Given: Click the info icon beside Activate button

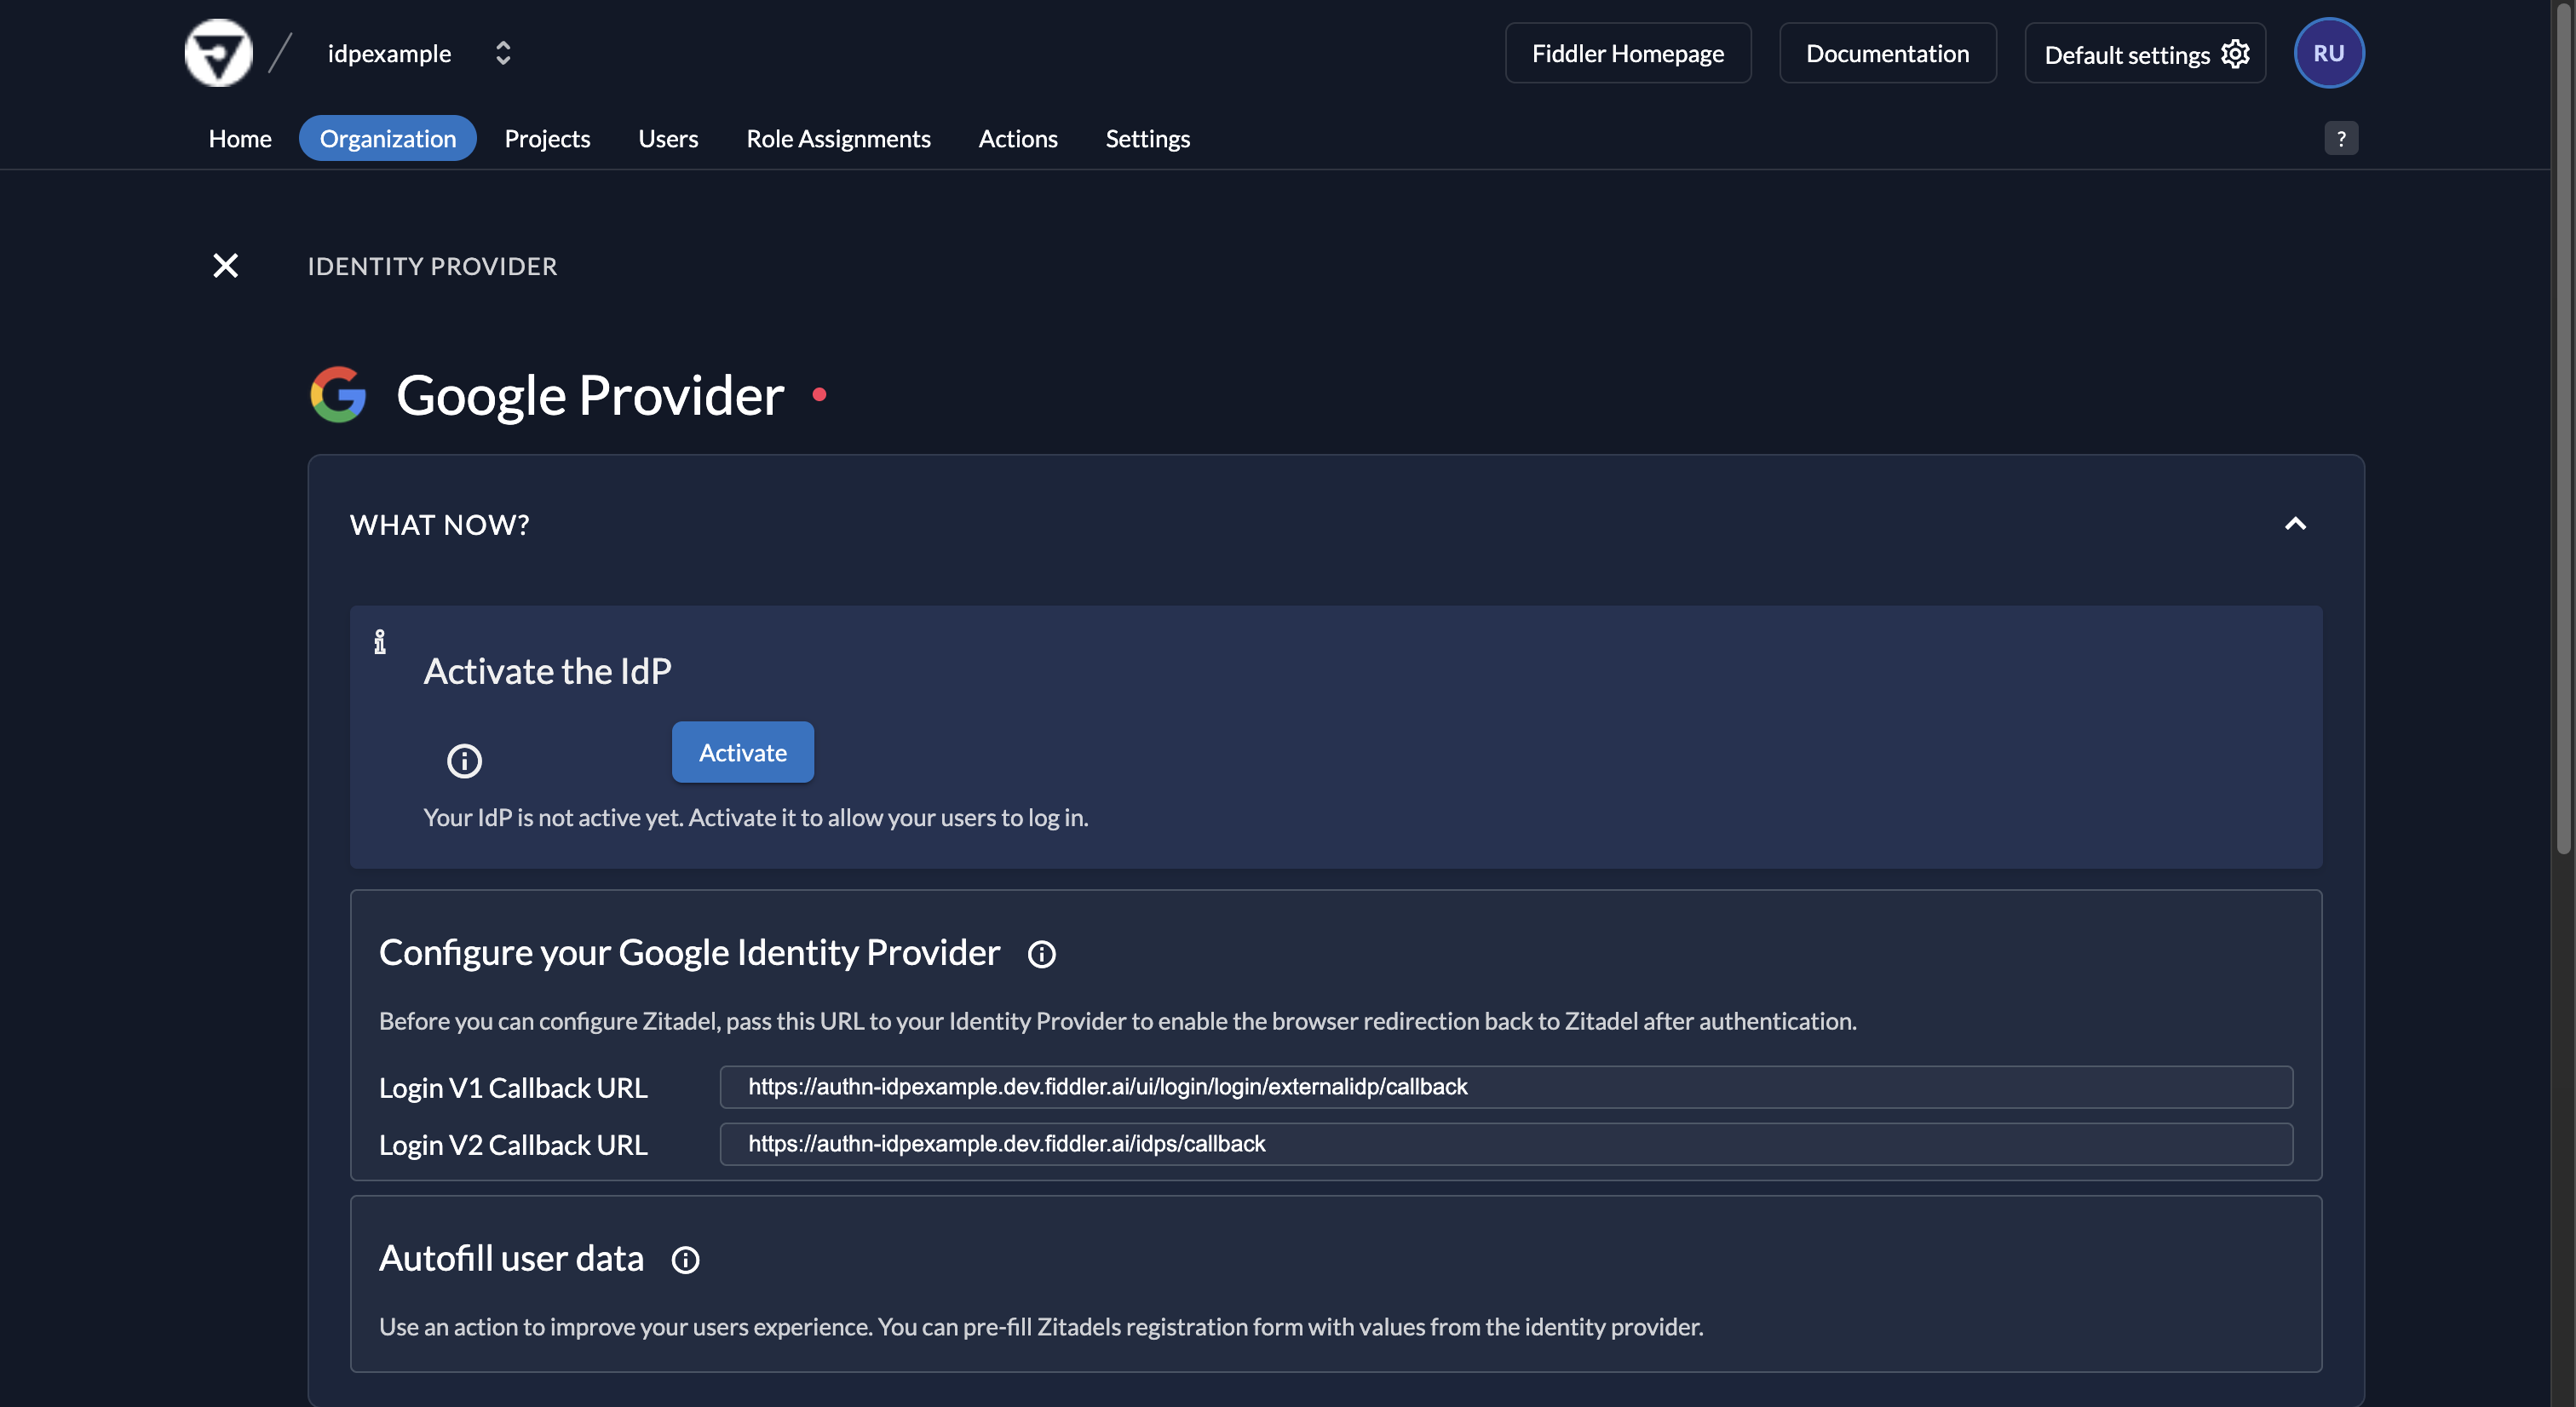Looking at the screenshot, I should coord(464,761).
